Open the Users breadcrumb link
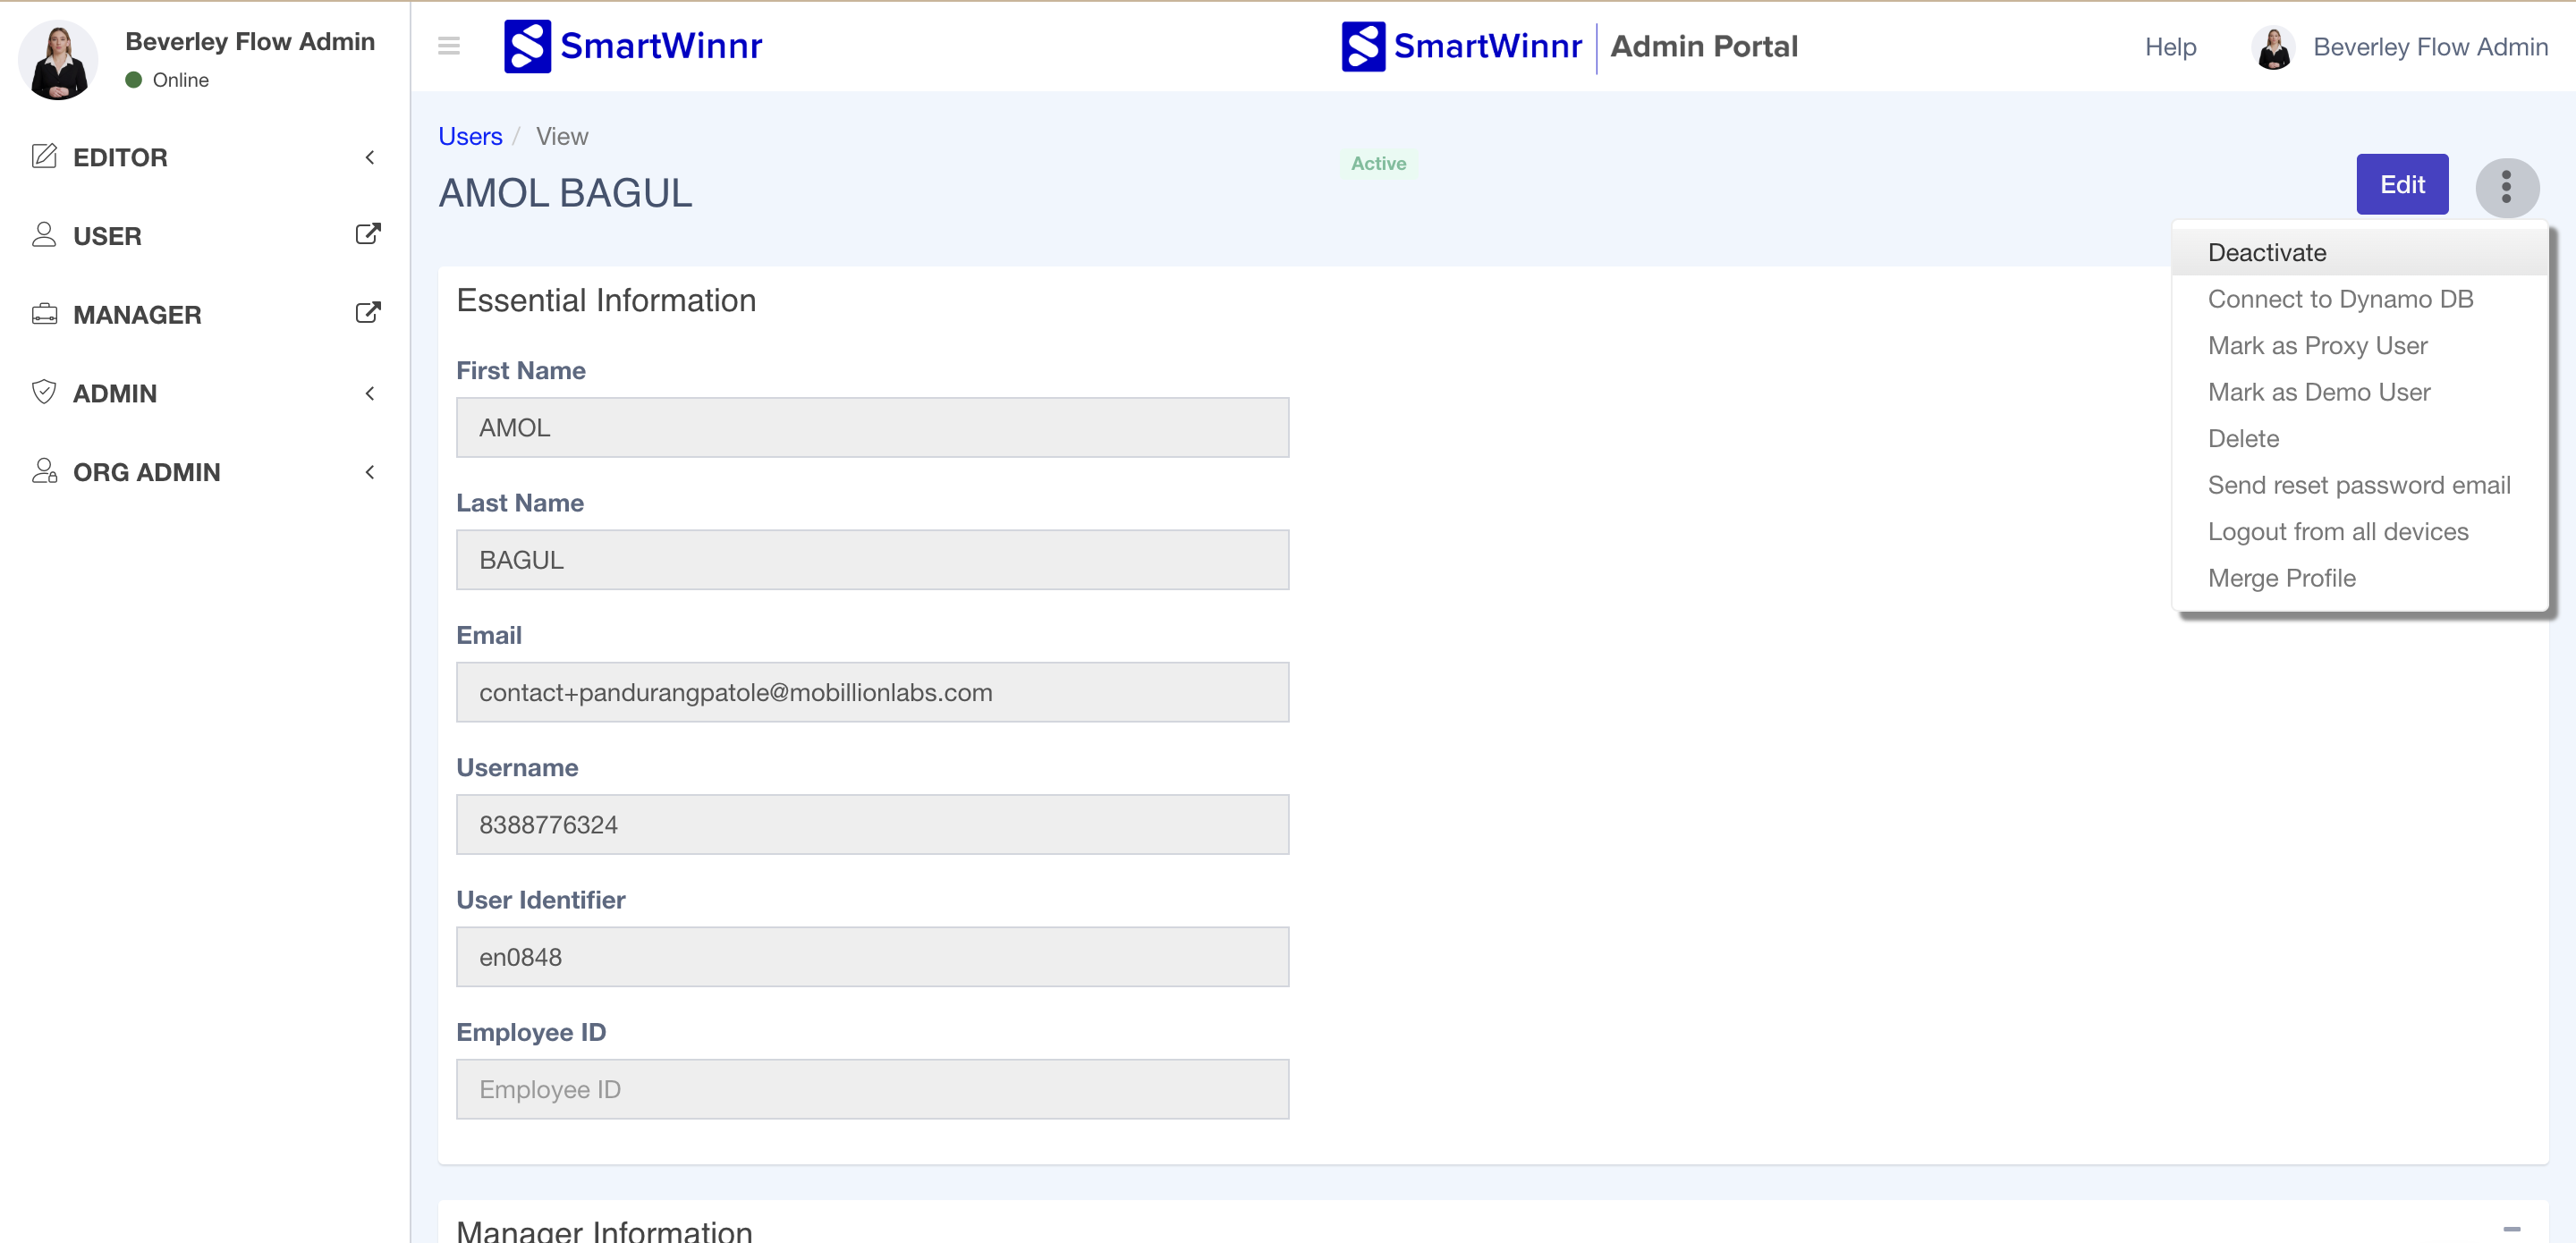Image resolution: width=2576 pixels, height=1243 pixels. [x=470, y=136]
